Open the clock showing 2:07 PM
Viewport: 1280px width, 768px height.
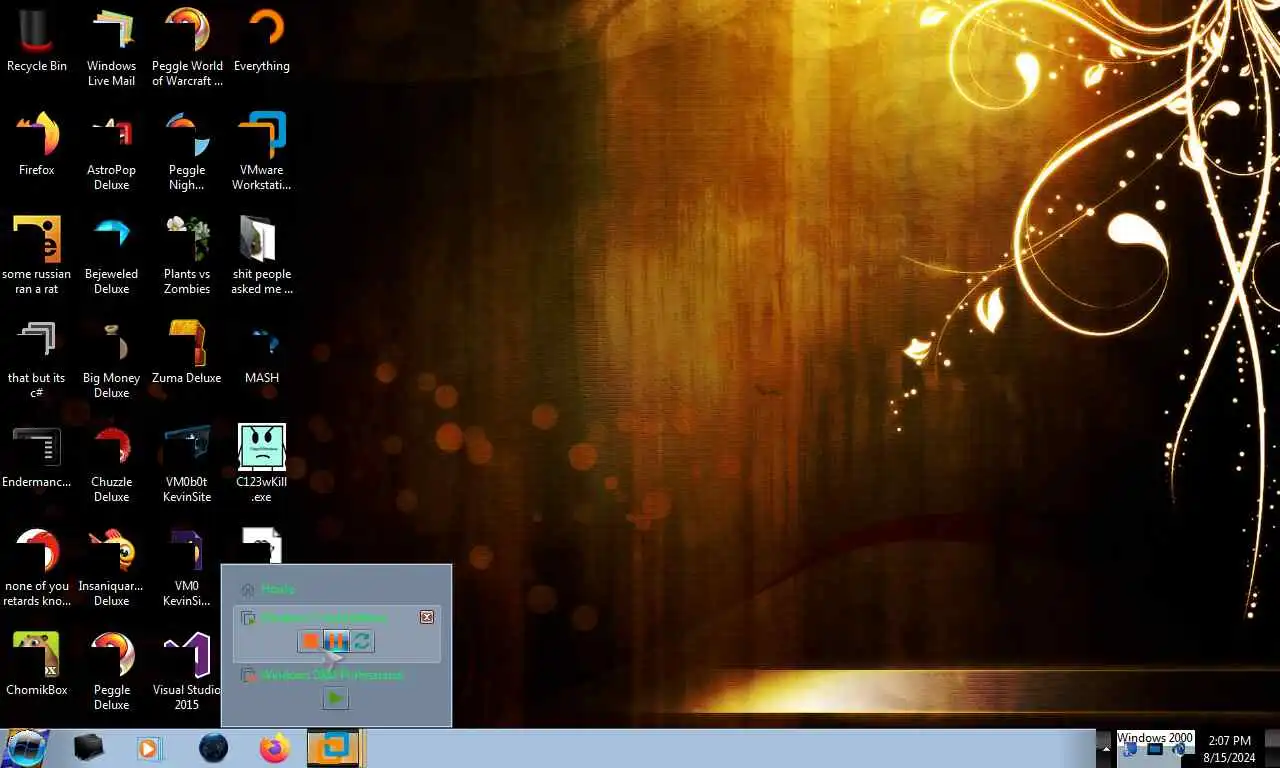coord(1229,748)
